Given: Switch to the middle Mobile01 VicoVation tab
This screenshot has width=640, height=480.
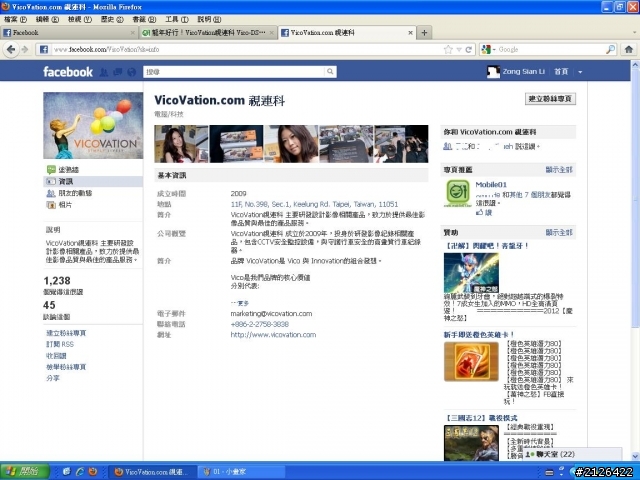Looking at the screenshot, I should pos(207,33).
